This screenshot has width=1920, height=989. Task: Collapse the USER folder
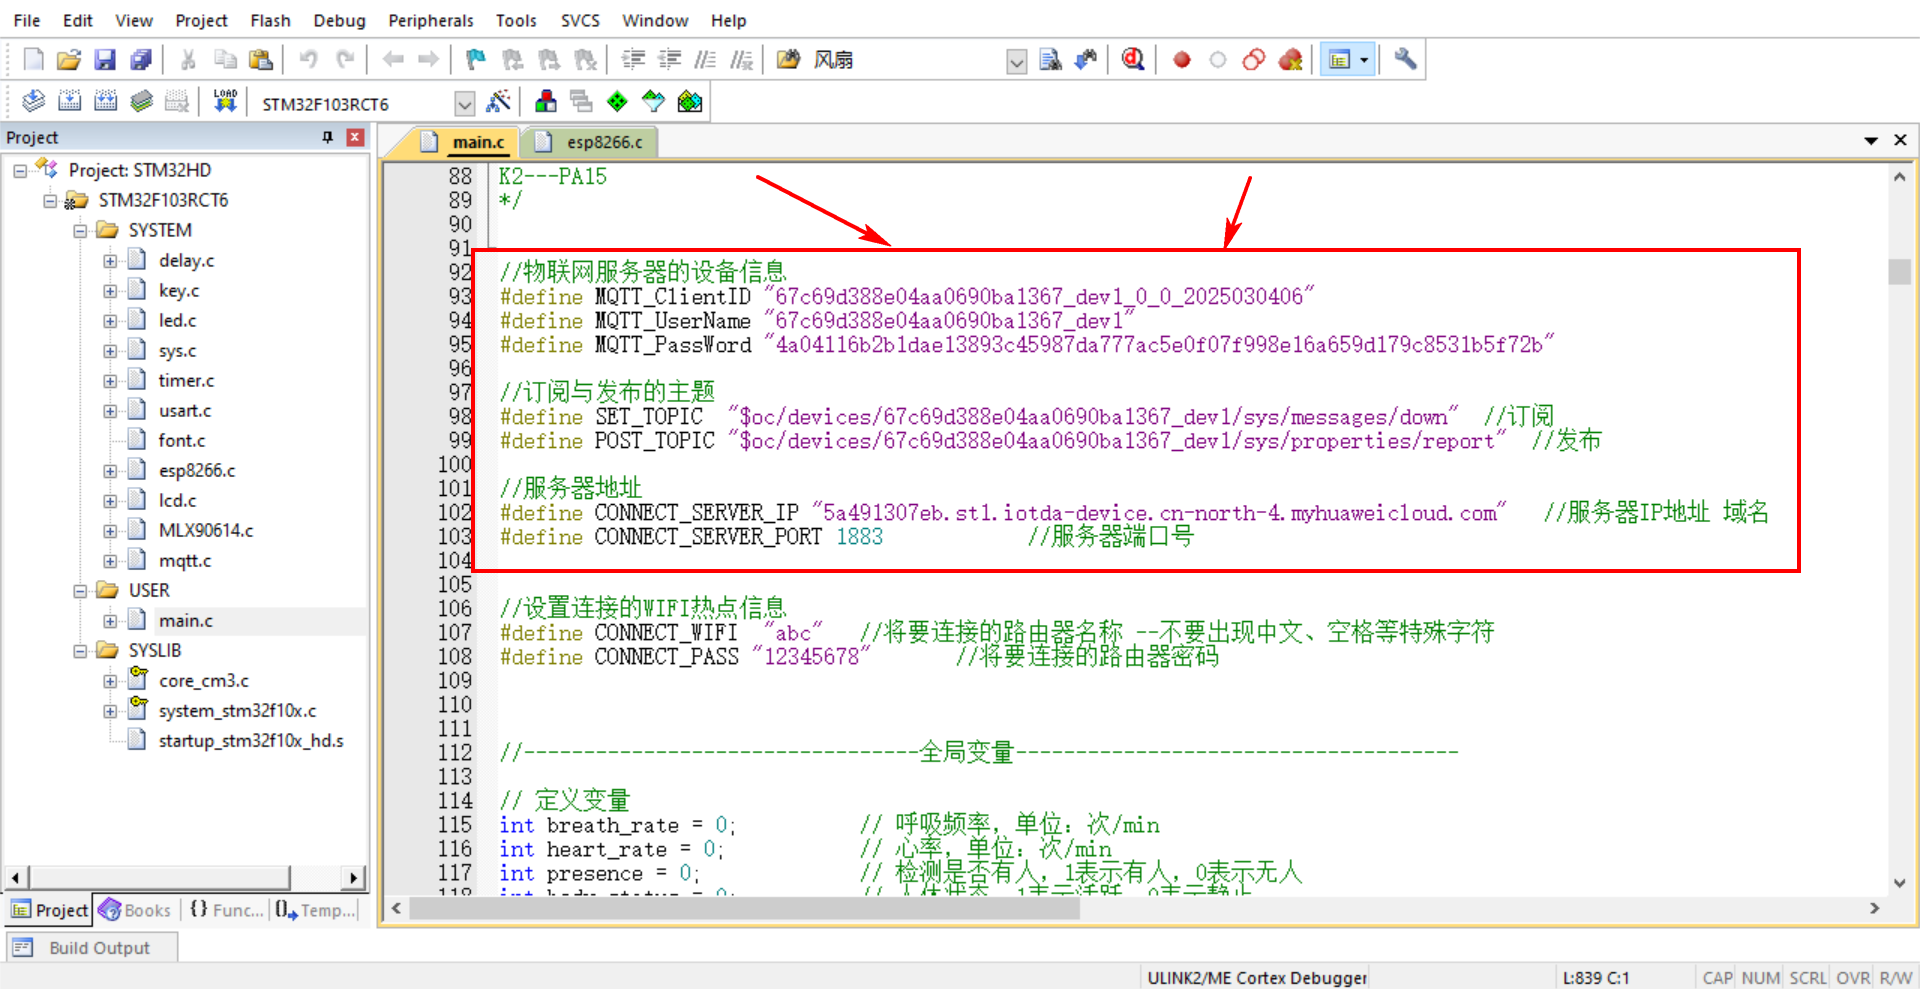pyautogui.click(x=79, y=591)
